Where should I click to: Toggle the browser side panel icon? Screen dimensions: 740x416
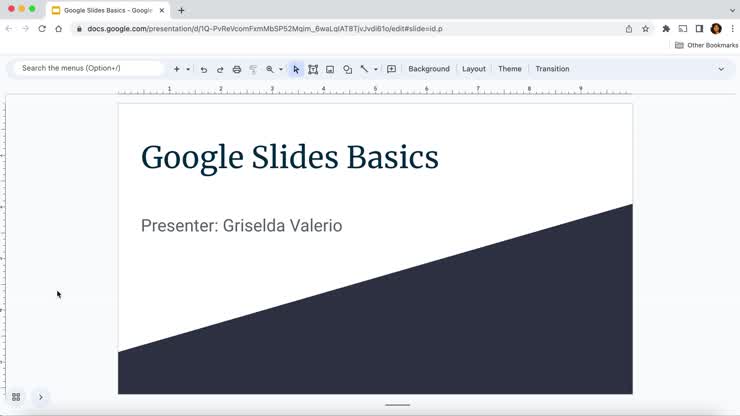[699, 29]
